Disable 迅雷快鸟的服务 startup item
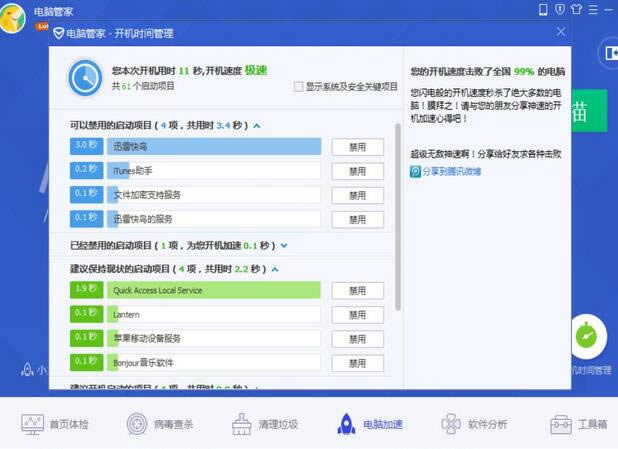The width and height of the screenshot is (618, 449). click(x=357, y=220)
